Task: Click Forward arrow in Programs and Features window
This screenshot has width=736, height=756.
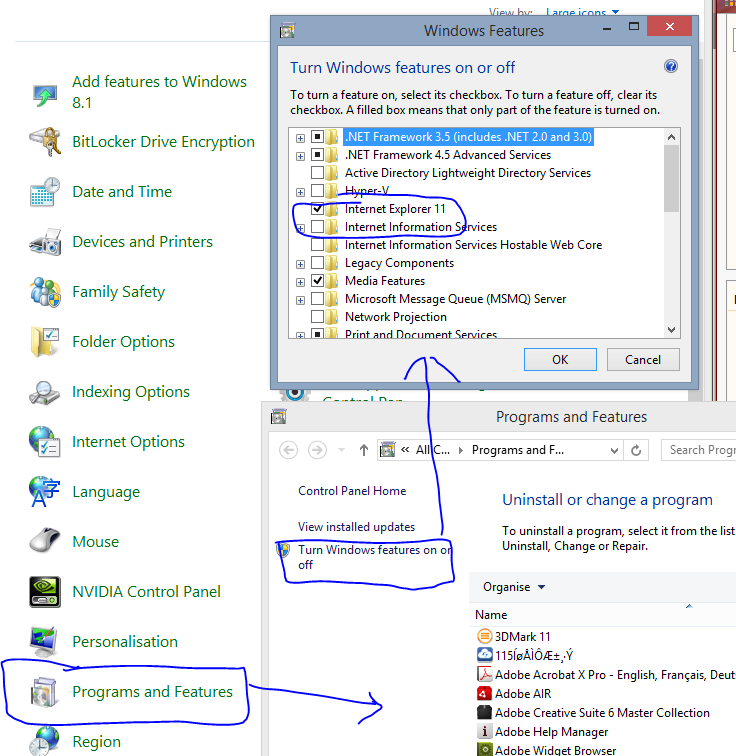Action: [317, 450]
